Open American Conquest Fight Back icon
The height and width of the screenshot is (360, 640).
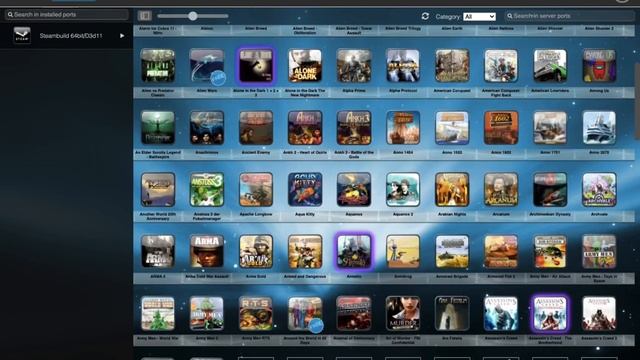[501, 66]
